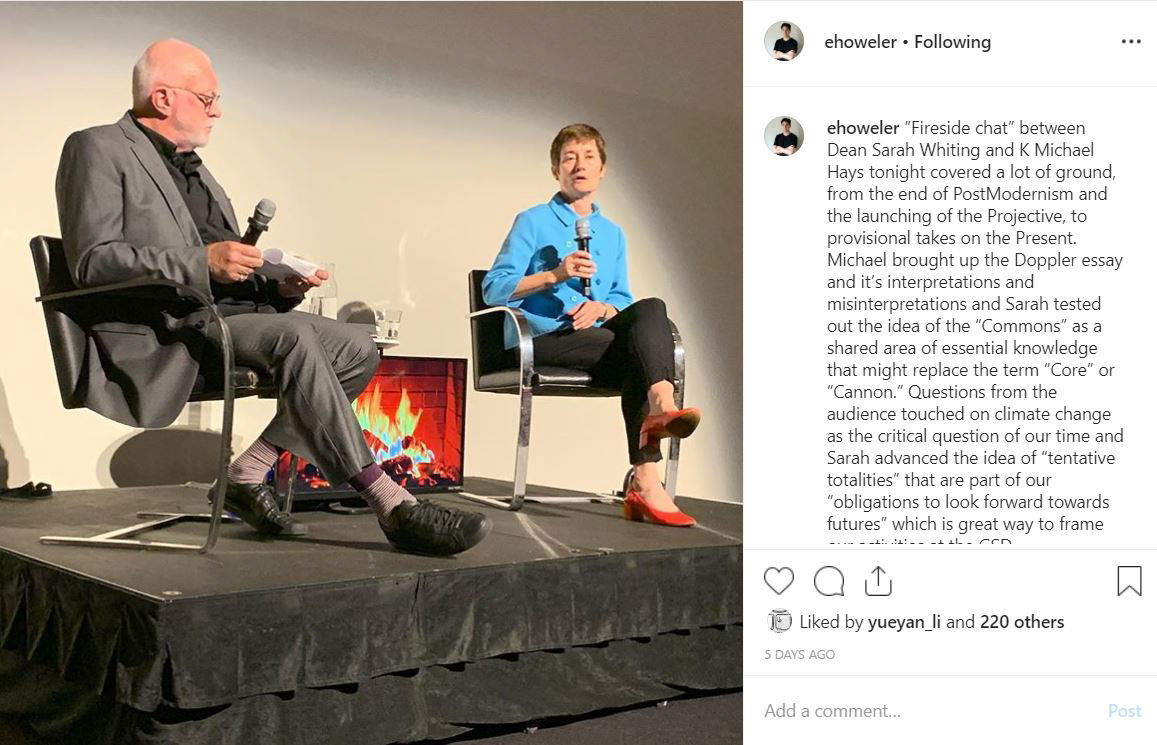Viewport: 1157px width, 745px height.
Task: Toggle the Following status button
Action: [953, 42]
